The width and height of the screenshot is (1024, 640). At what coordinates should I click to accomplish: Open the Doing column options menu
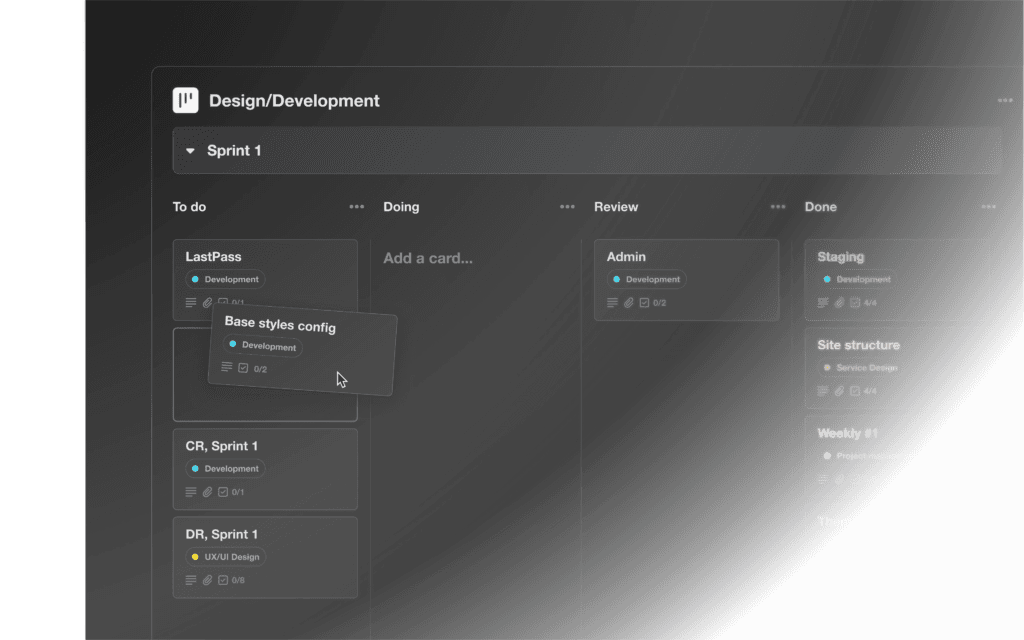[x=567, y=207]
